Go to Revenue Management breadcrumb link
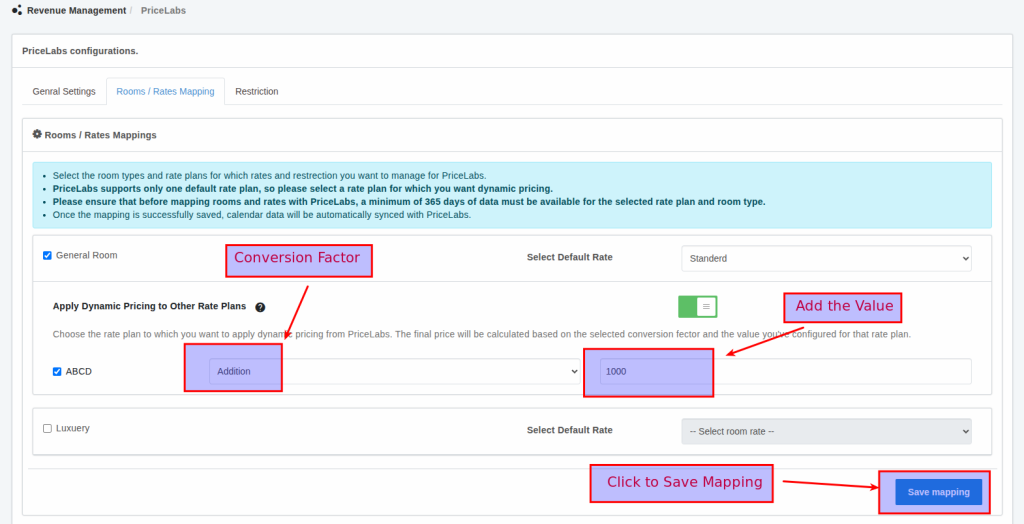The height and width of the screenshot is (524, 1024). pos(77,11)
